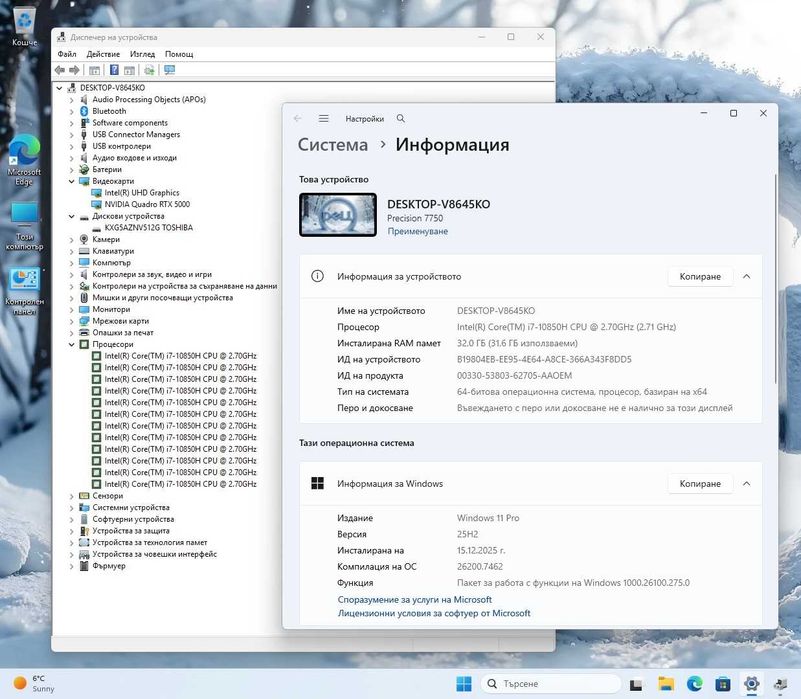This screenshot has height=699, width=801.
Task: Open the hamburger navigation menu in Settings
Action: (x=323, y=119)
